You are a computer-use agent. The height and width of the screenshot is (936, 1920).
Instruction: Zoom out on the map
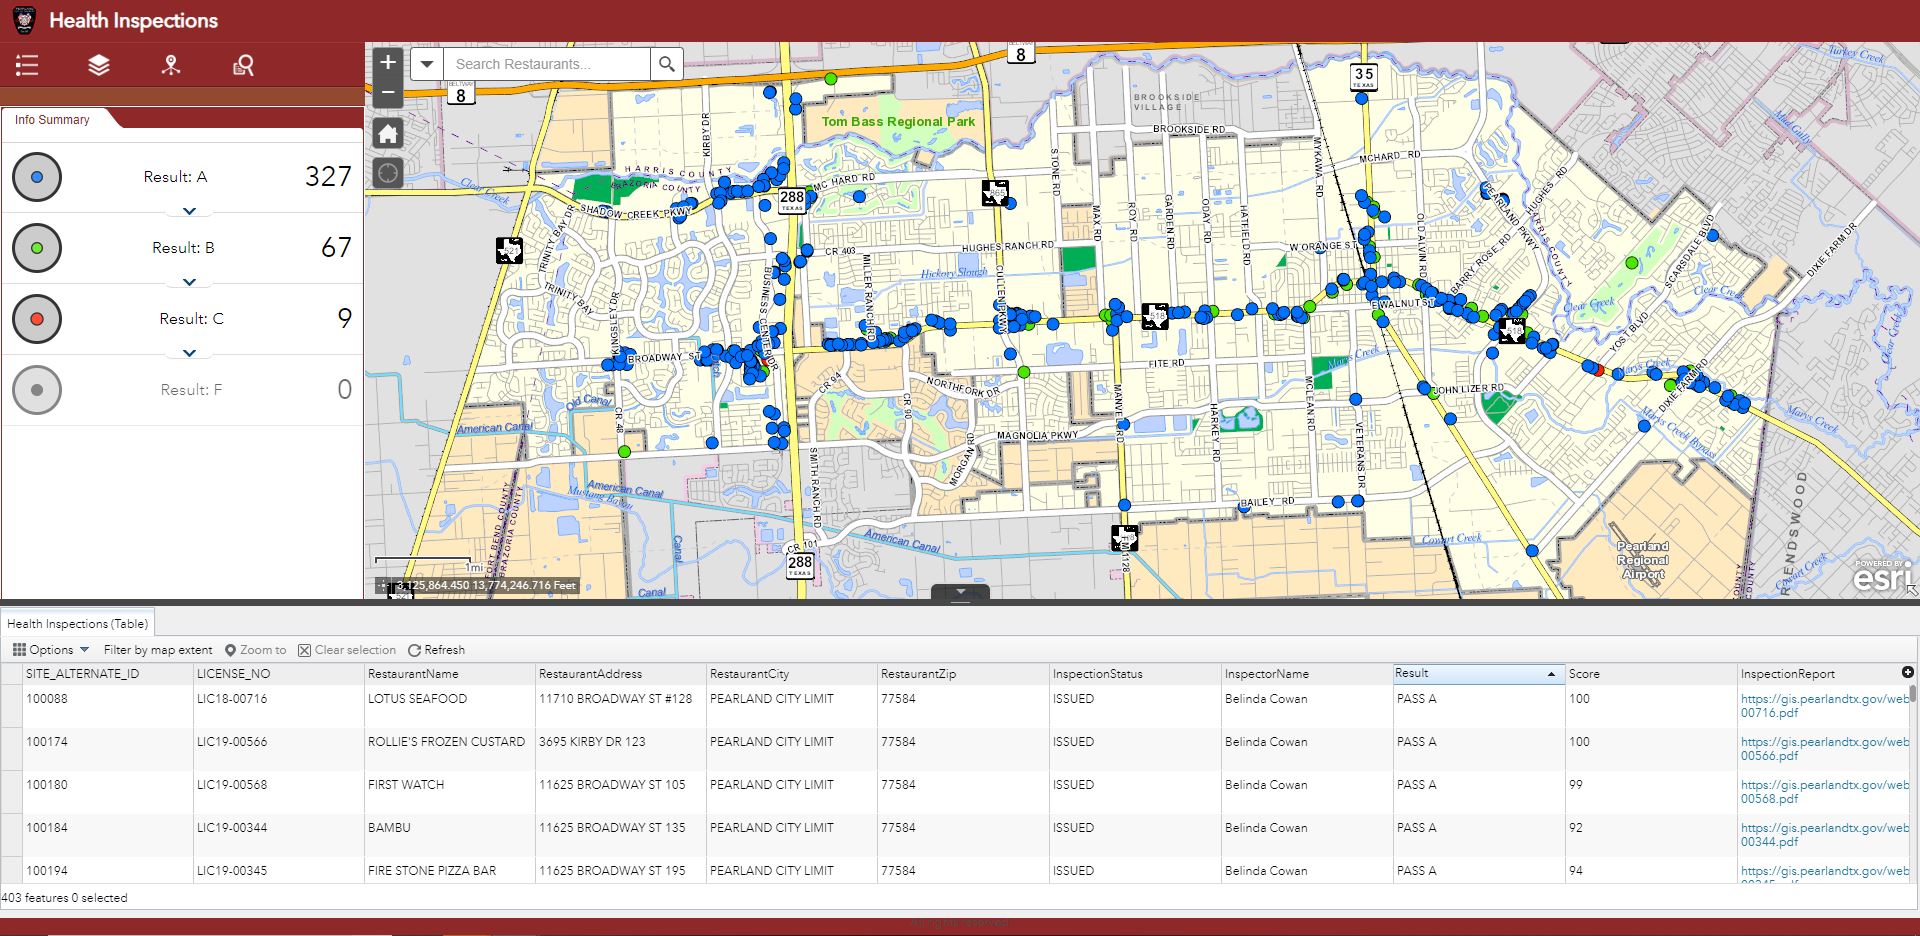pyautogui.click(x=388, y=92)
